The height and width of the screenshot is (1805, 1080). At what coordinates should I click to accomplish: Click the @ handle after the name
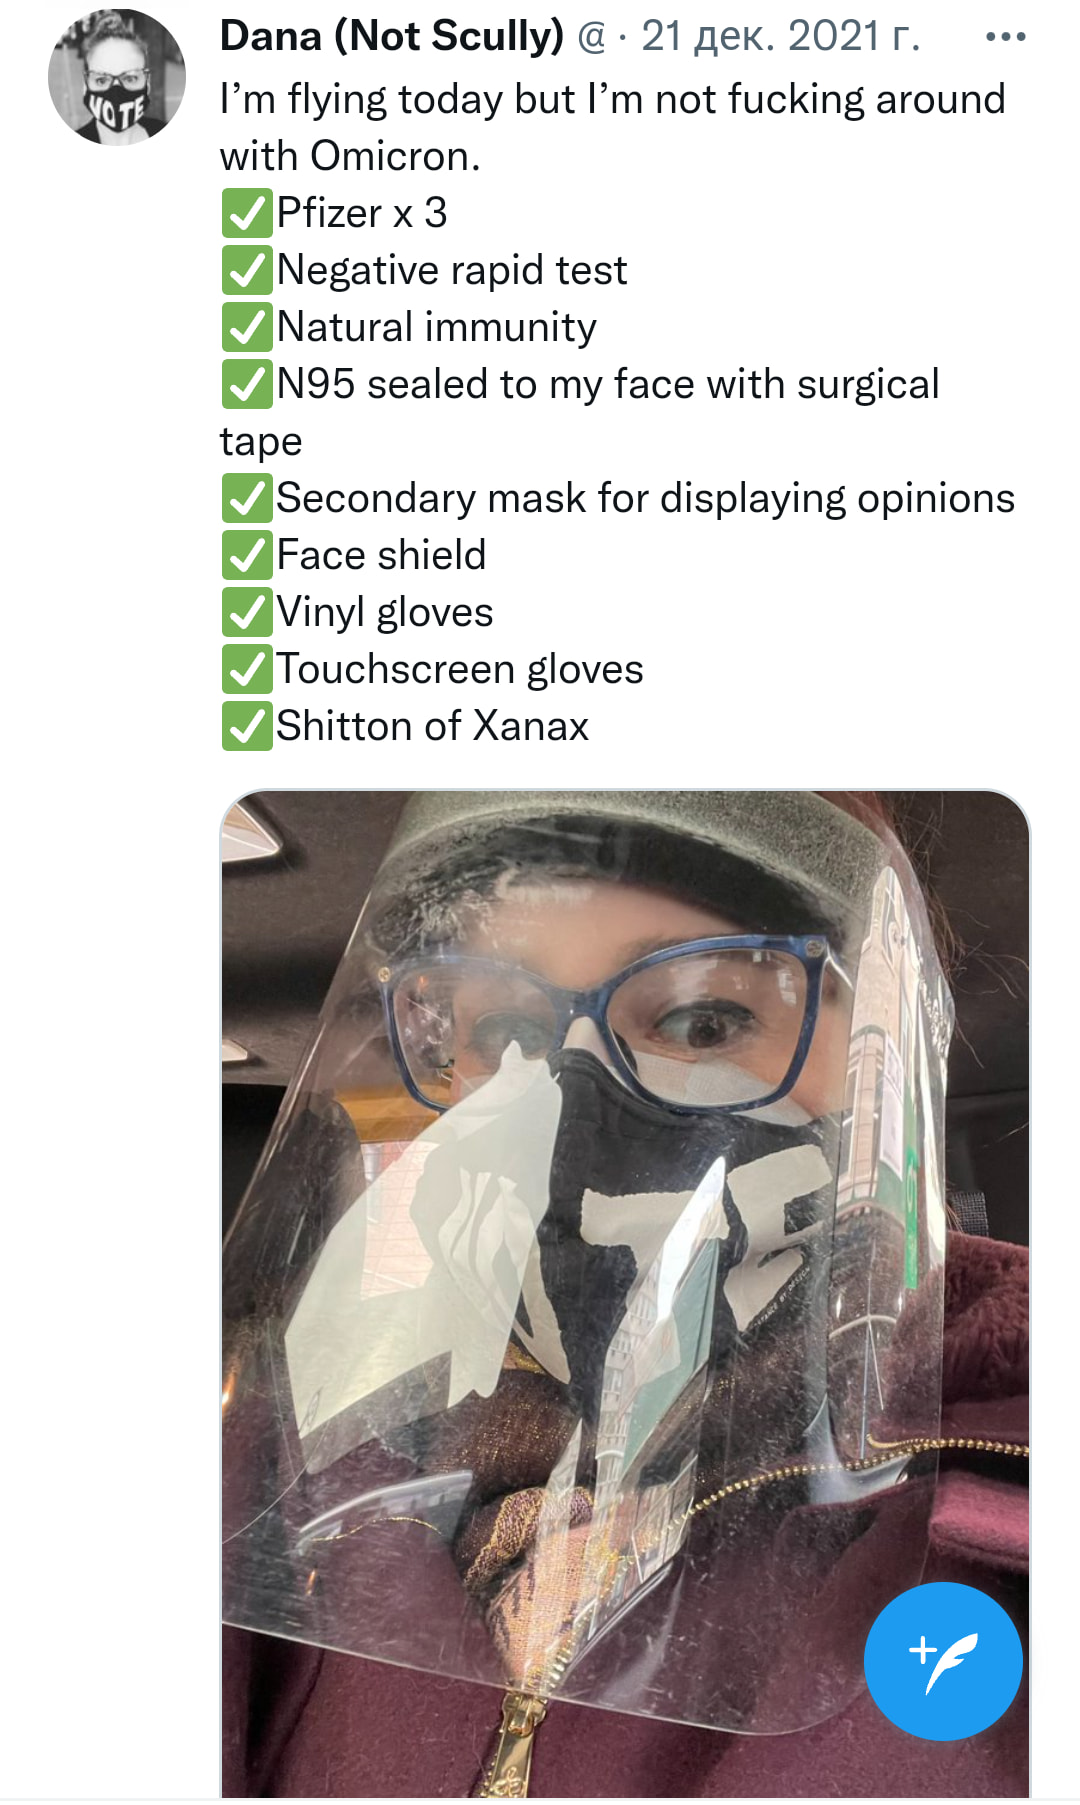(592, 37)
